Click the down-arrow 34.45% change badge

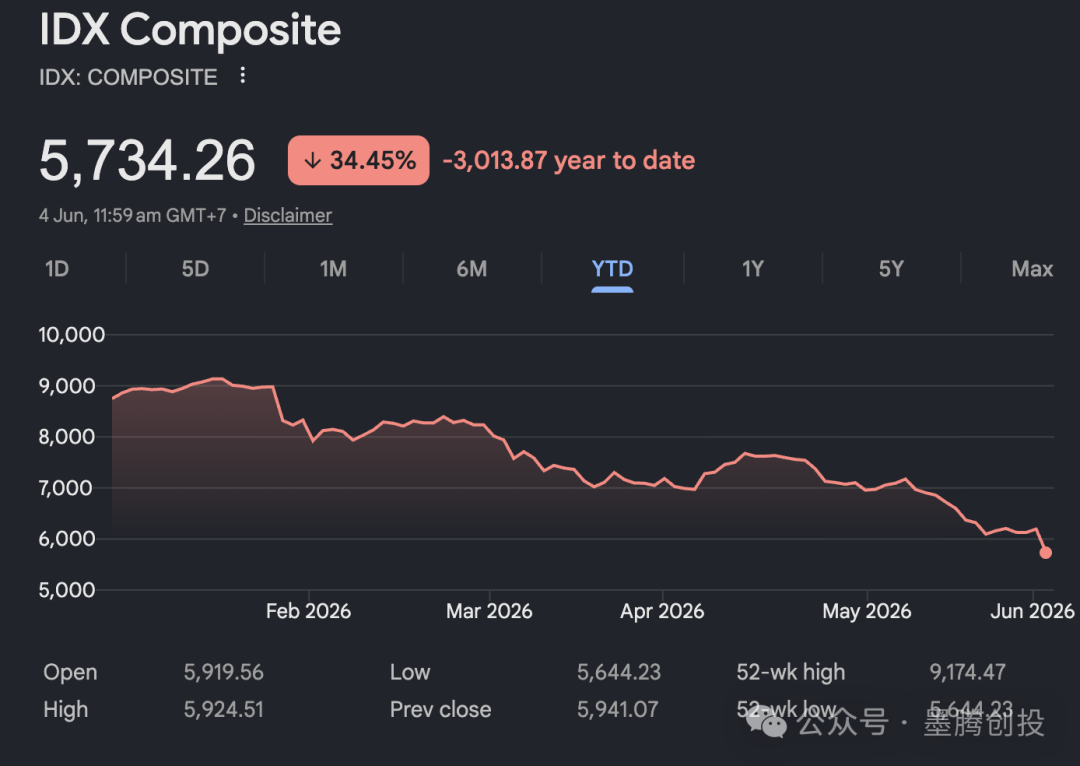point(358,161)
